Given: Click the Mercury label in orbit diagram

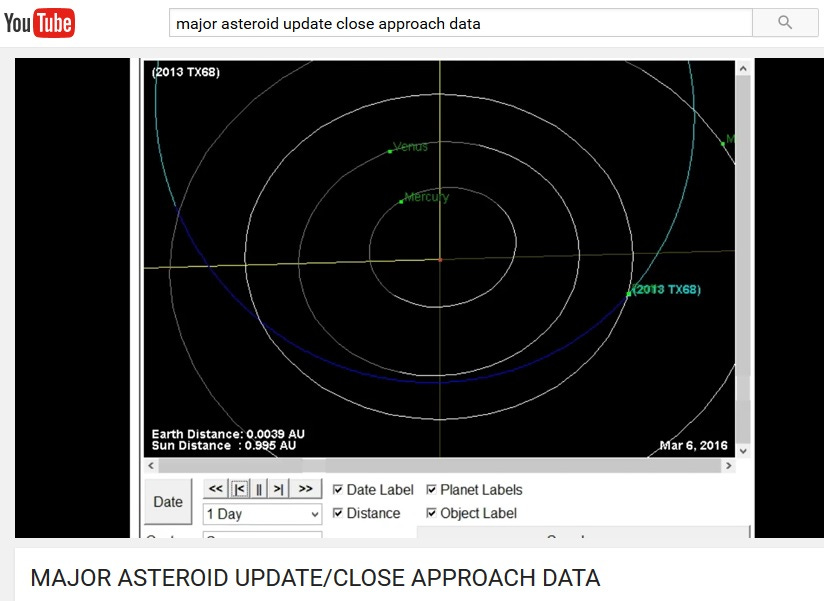Looking at the screenshot, I should tap(427, 197).
